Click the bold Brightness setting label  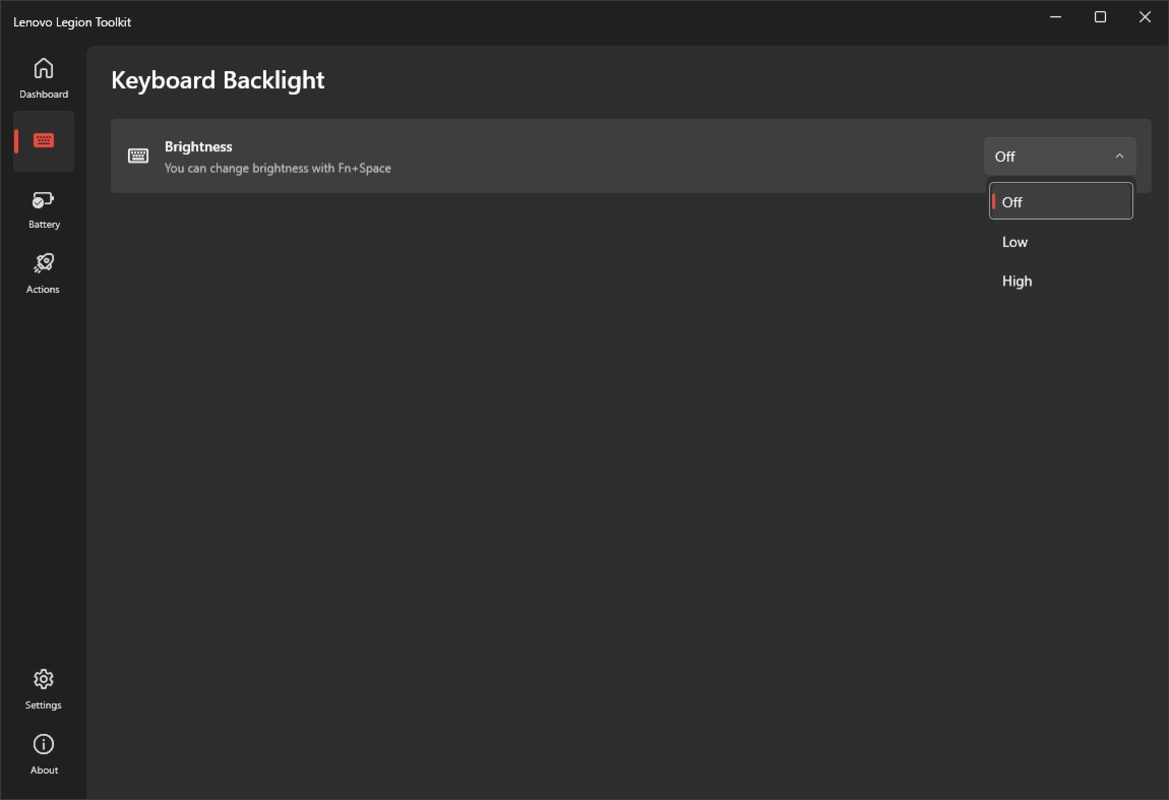pos(198,147)
